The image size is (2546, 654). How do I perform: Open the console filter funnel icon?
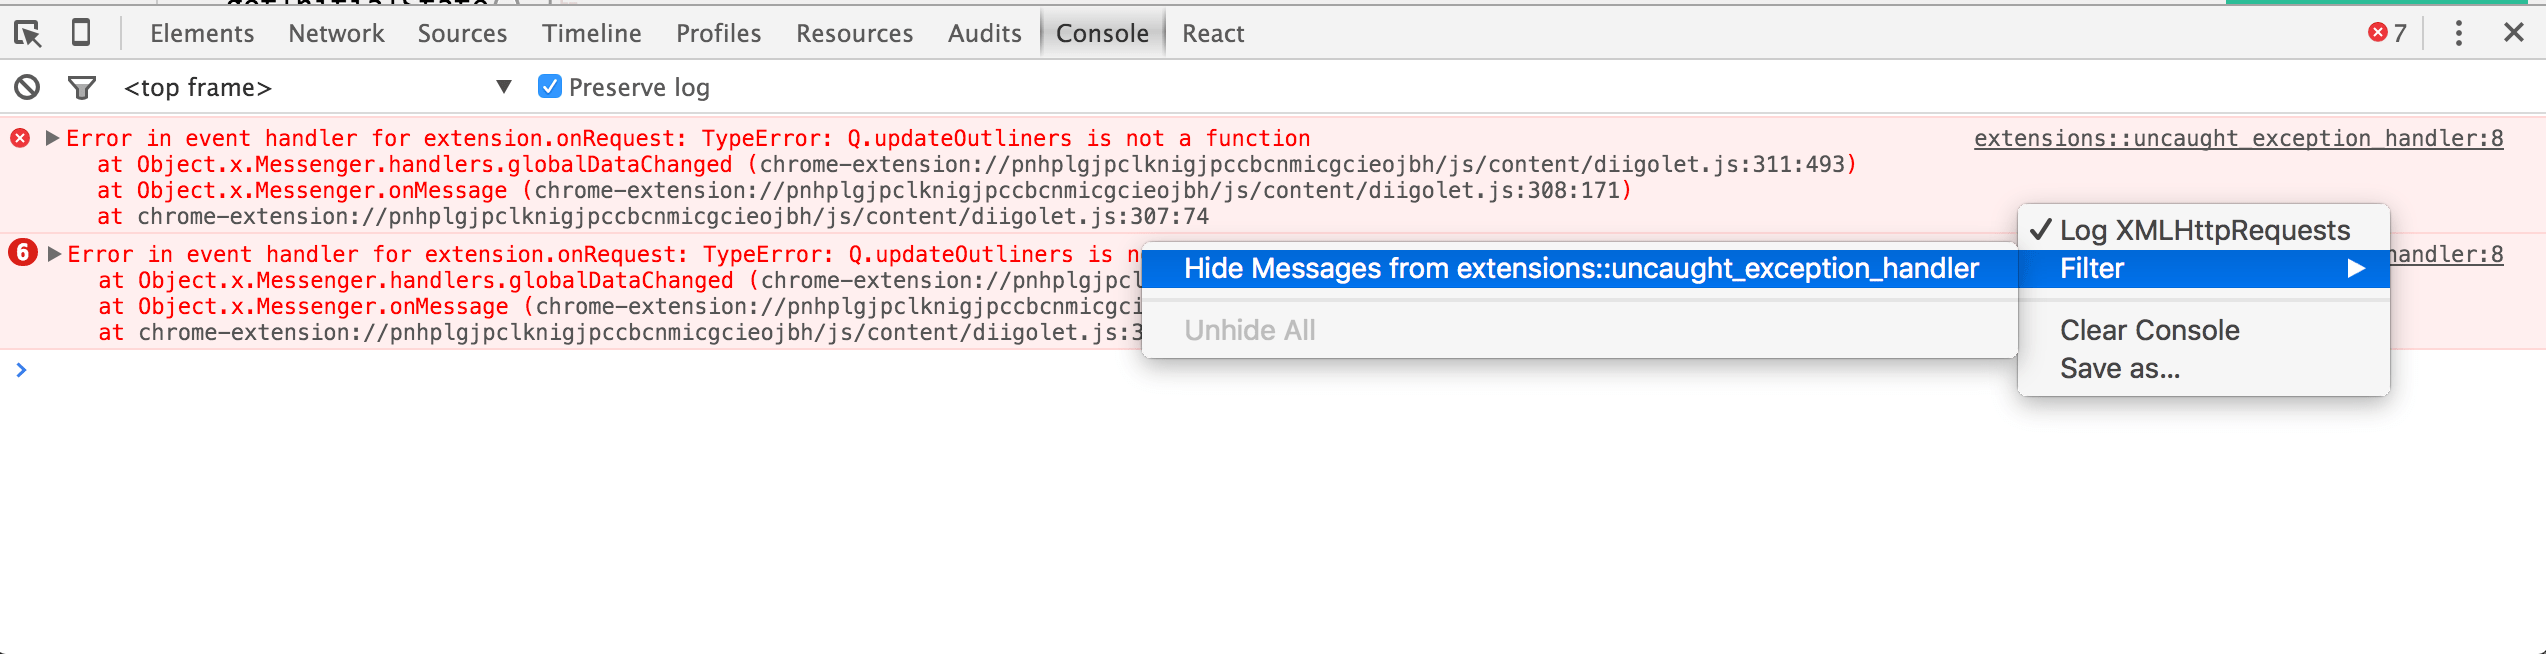pos(82,87)
